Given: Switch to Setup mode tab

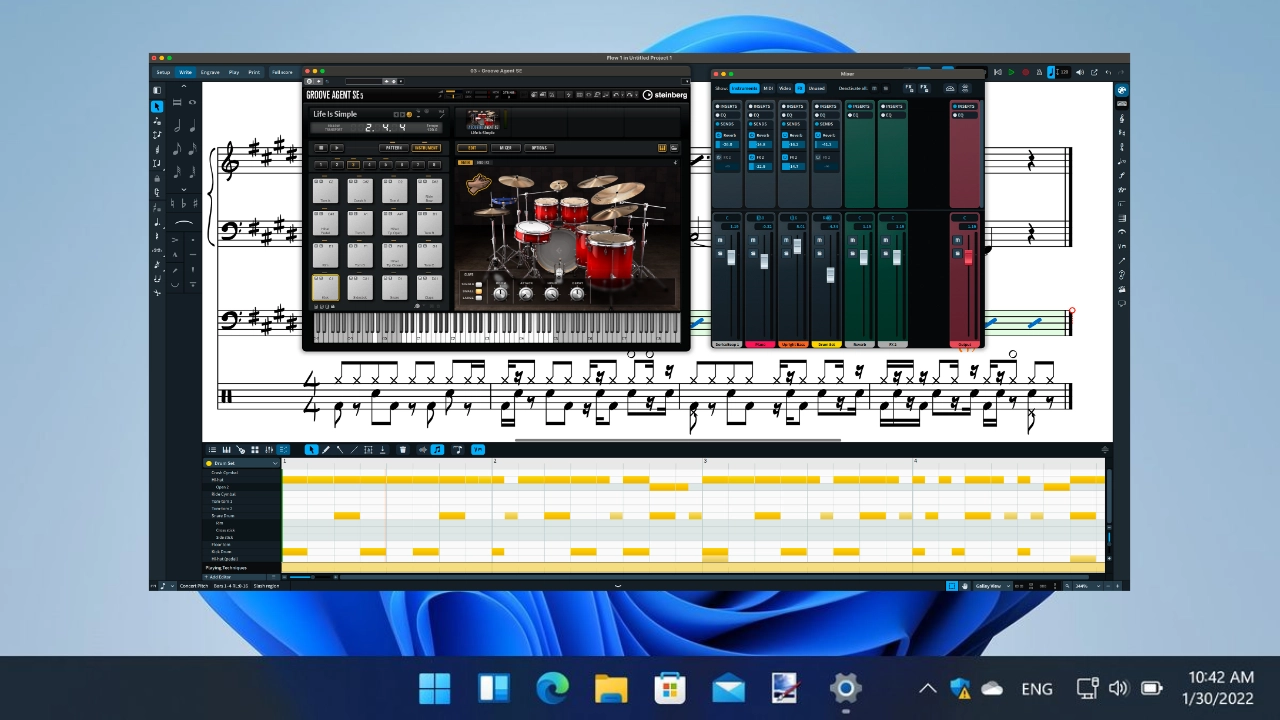Looking at the screenshot, I should (163, 72).
